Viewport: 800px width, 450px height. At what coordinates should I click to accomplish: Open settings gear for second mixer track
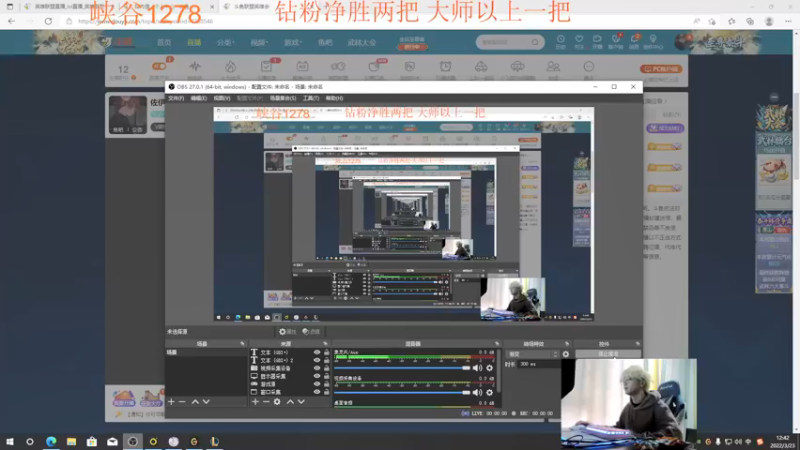(x=490, y=392)
